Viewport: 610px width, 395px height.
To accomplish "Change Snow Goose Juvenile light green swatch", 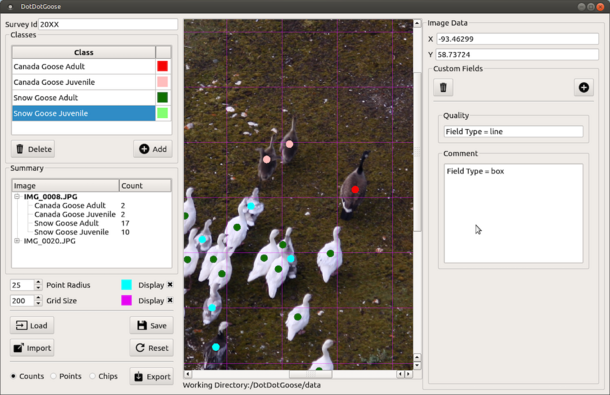I will click(163, 113).
